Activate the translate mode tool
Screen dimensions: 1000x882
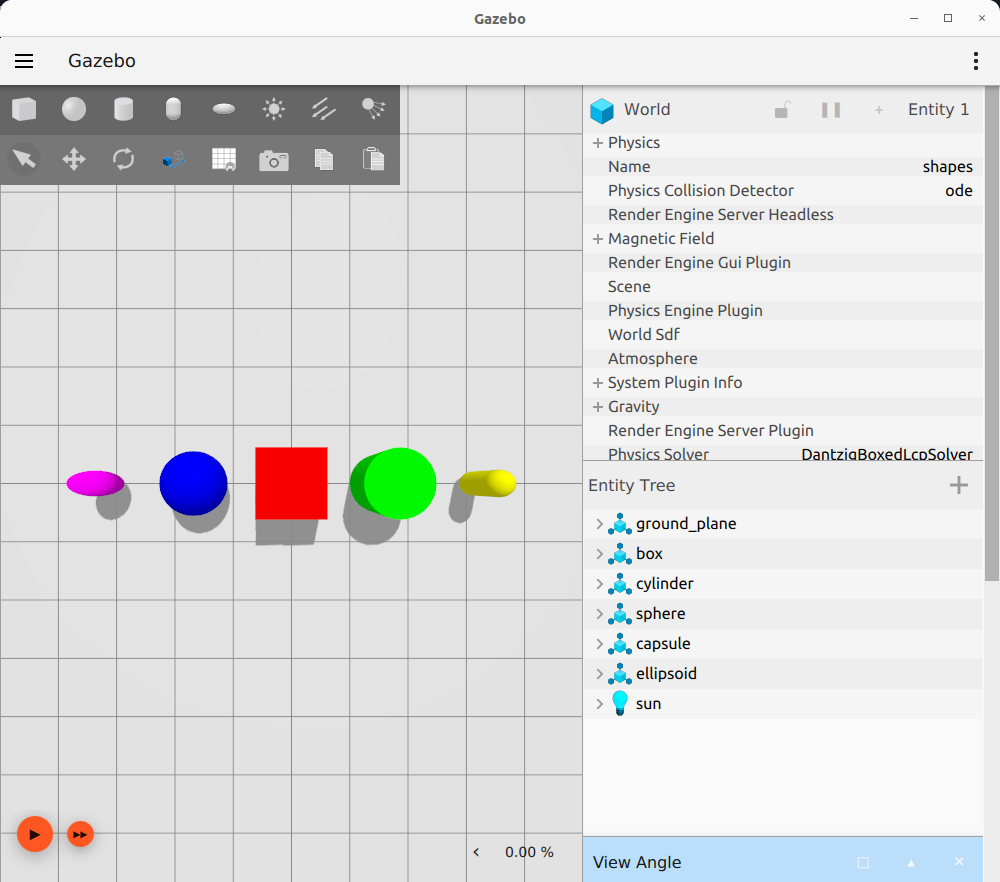click(74, 159)
